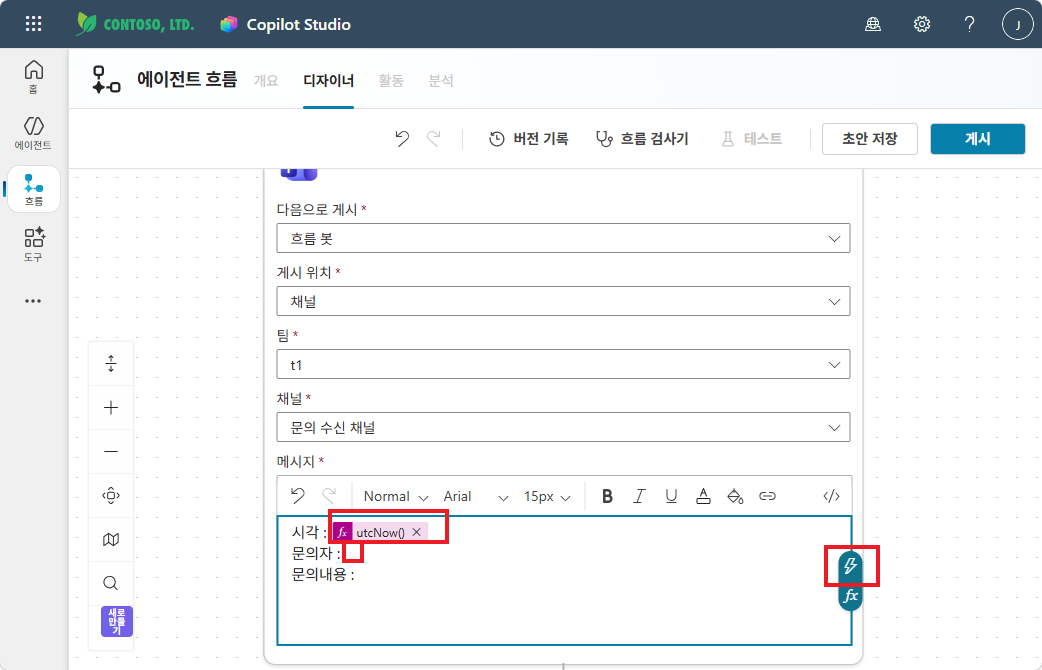Open the 도구 sidebar item
The height and width of the screenshot is (670, 1042).
coord(33,245)
